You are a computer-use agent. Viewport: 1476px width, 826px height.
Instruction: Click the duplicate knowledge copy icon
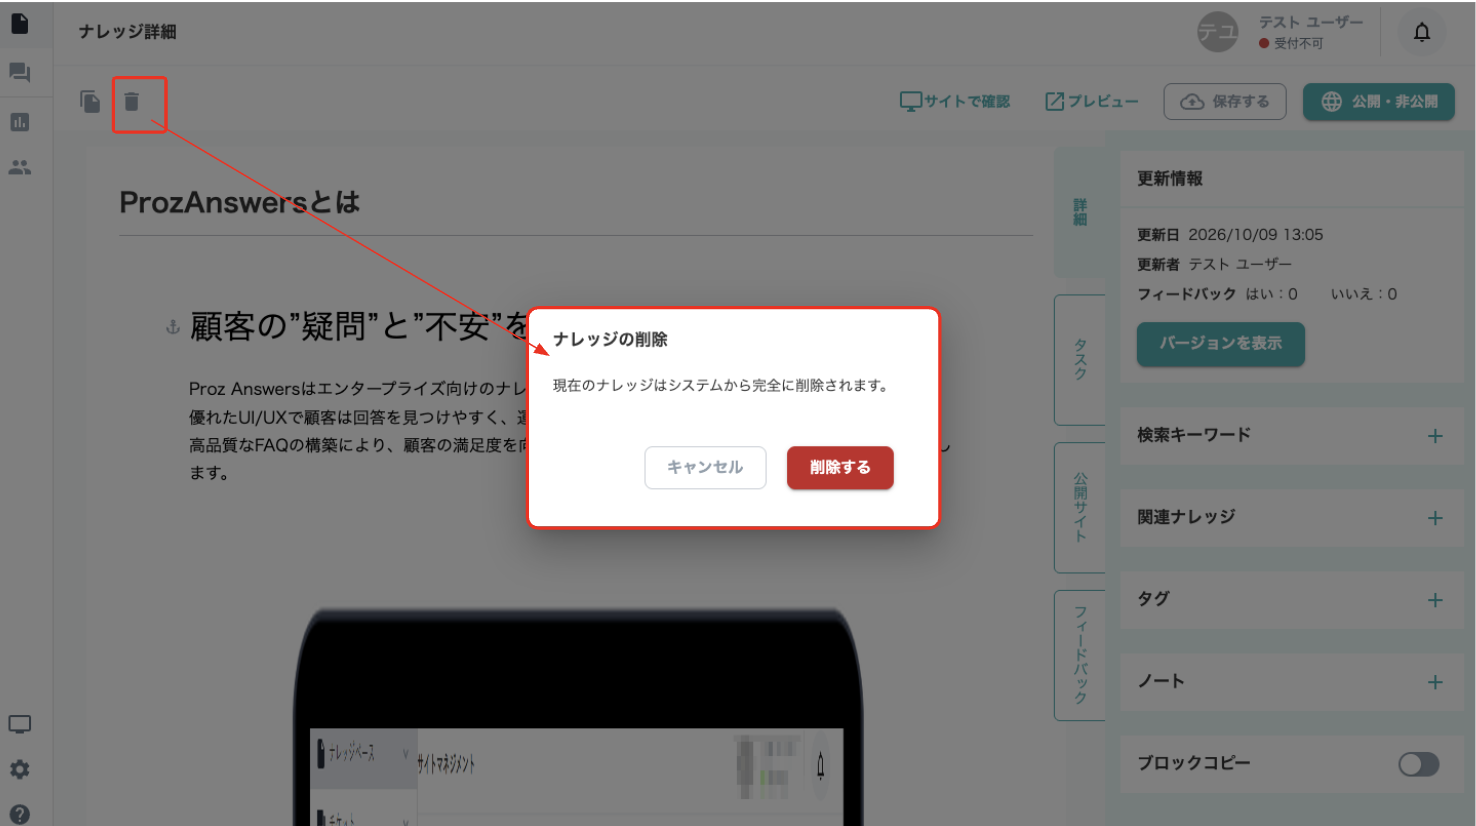(90, 101)
